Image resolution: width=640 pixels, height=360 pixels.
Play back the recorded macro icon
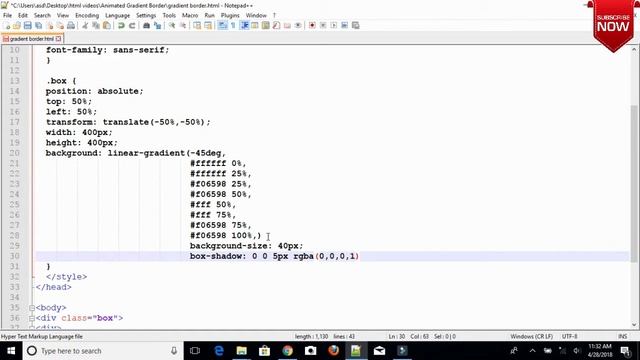[333, 25]
